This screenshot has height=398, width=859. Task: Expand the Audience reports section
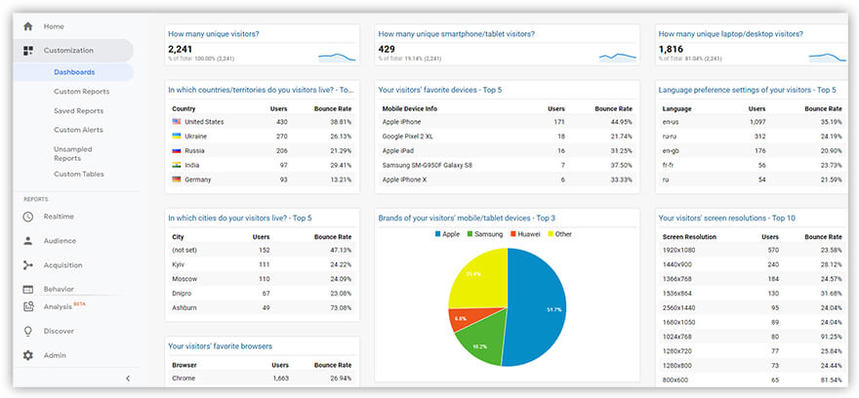pos(60,241)
